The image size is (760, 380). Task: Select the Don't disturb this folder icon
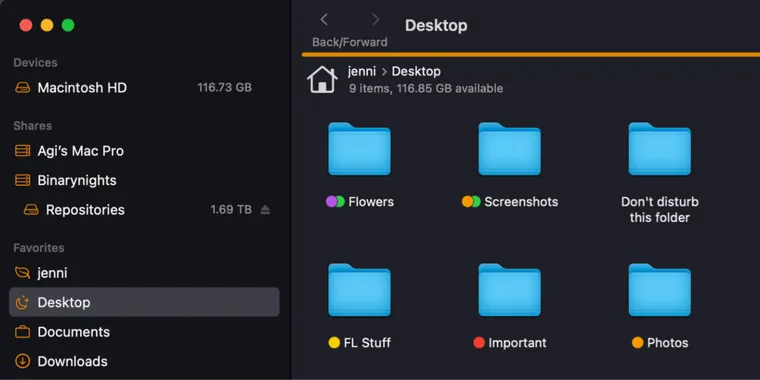pyautogui.click(x=660, y=149)
